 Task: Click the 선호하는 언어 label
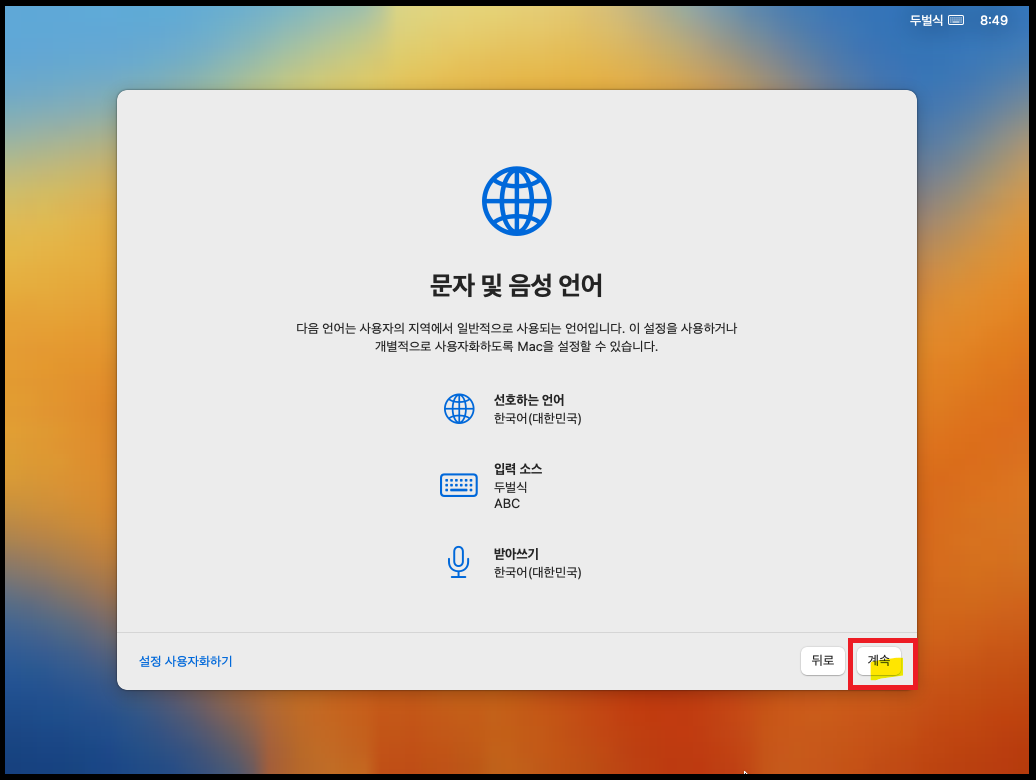(529, 400)
